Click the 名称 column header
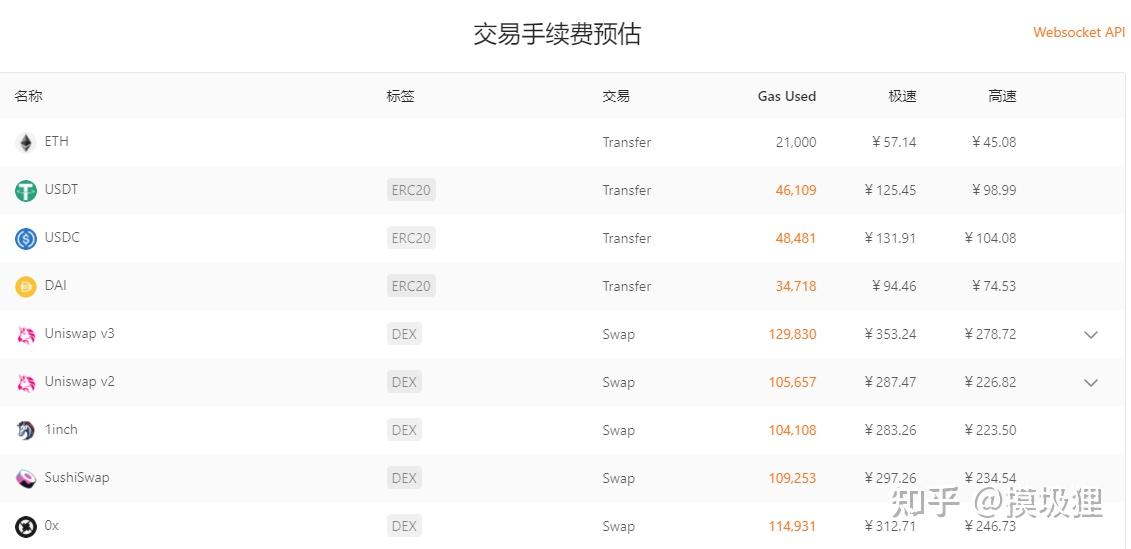This screenshot has height=549, width=1131. (29, 96)
